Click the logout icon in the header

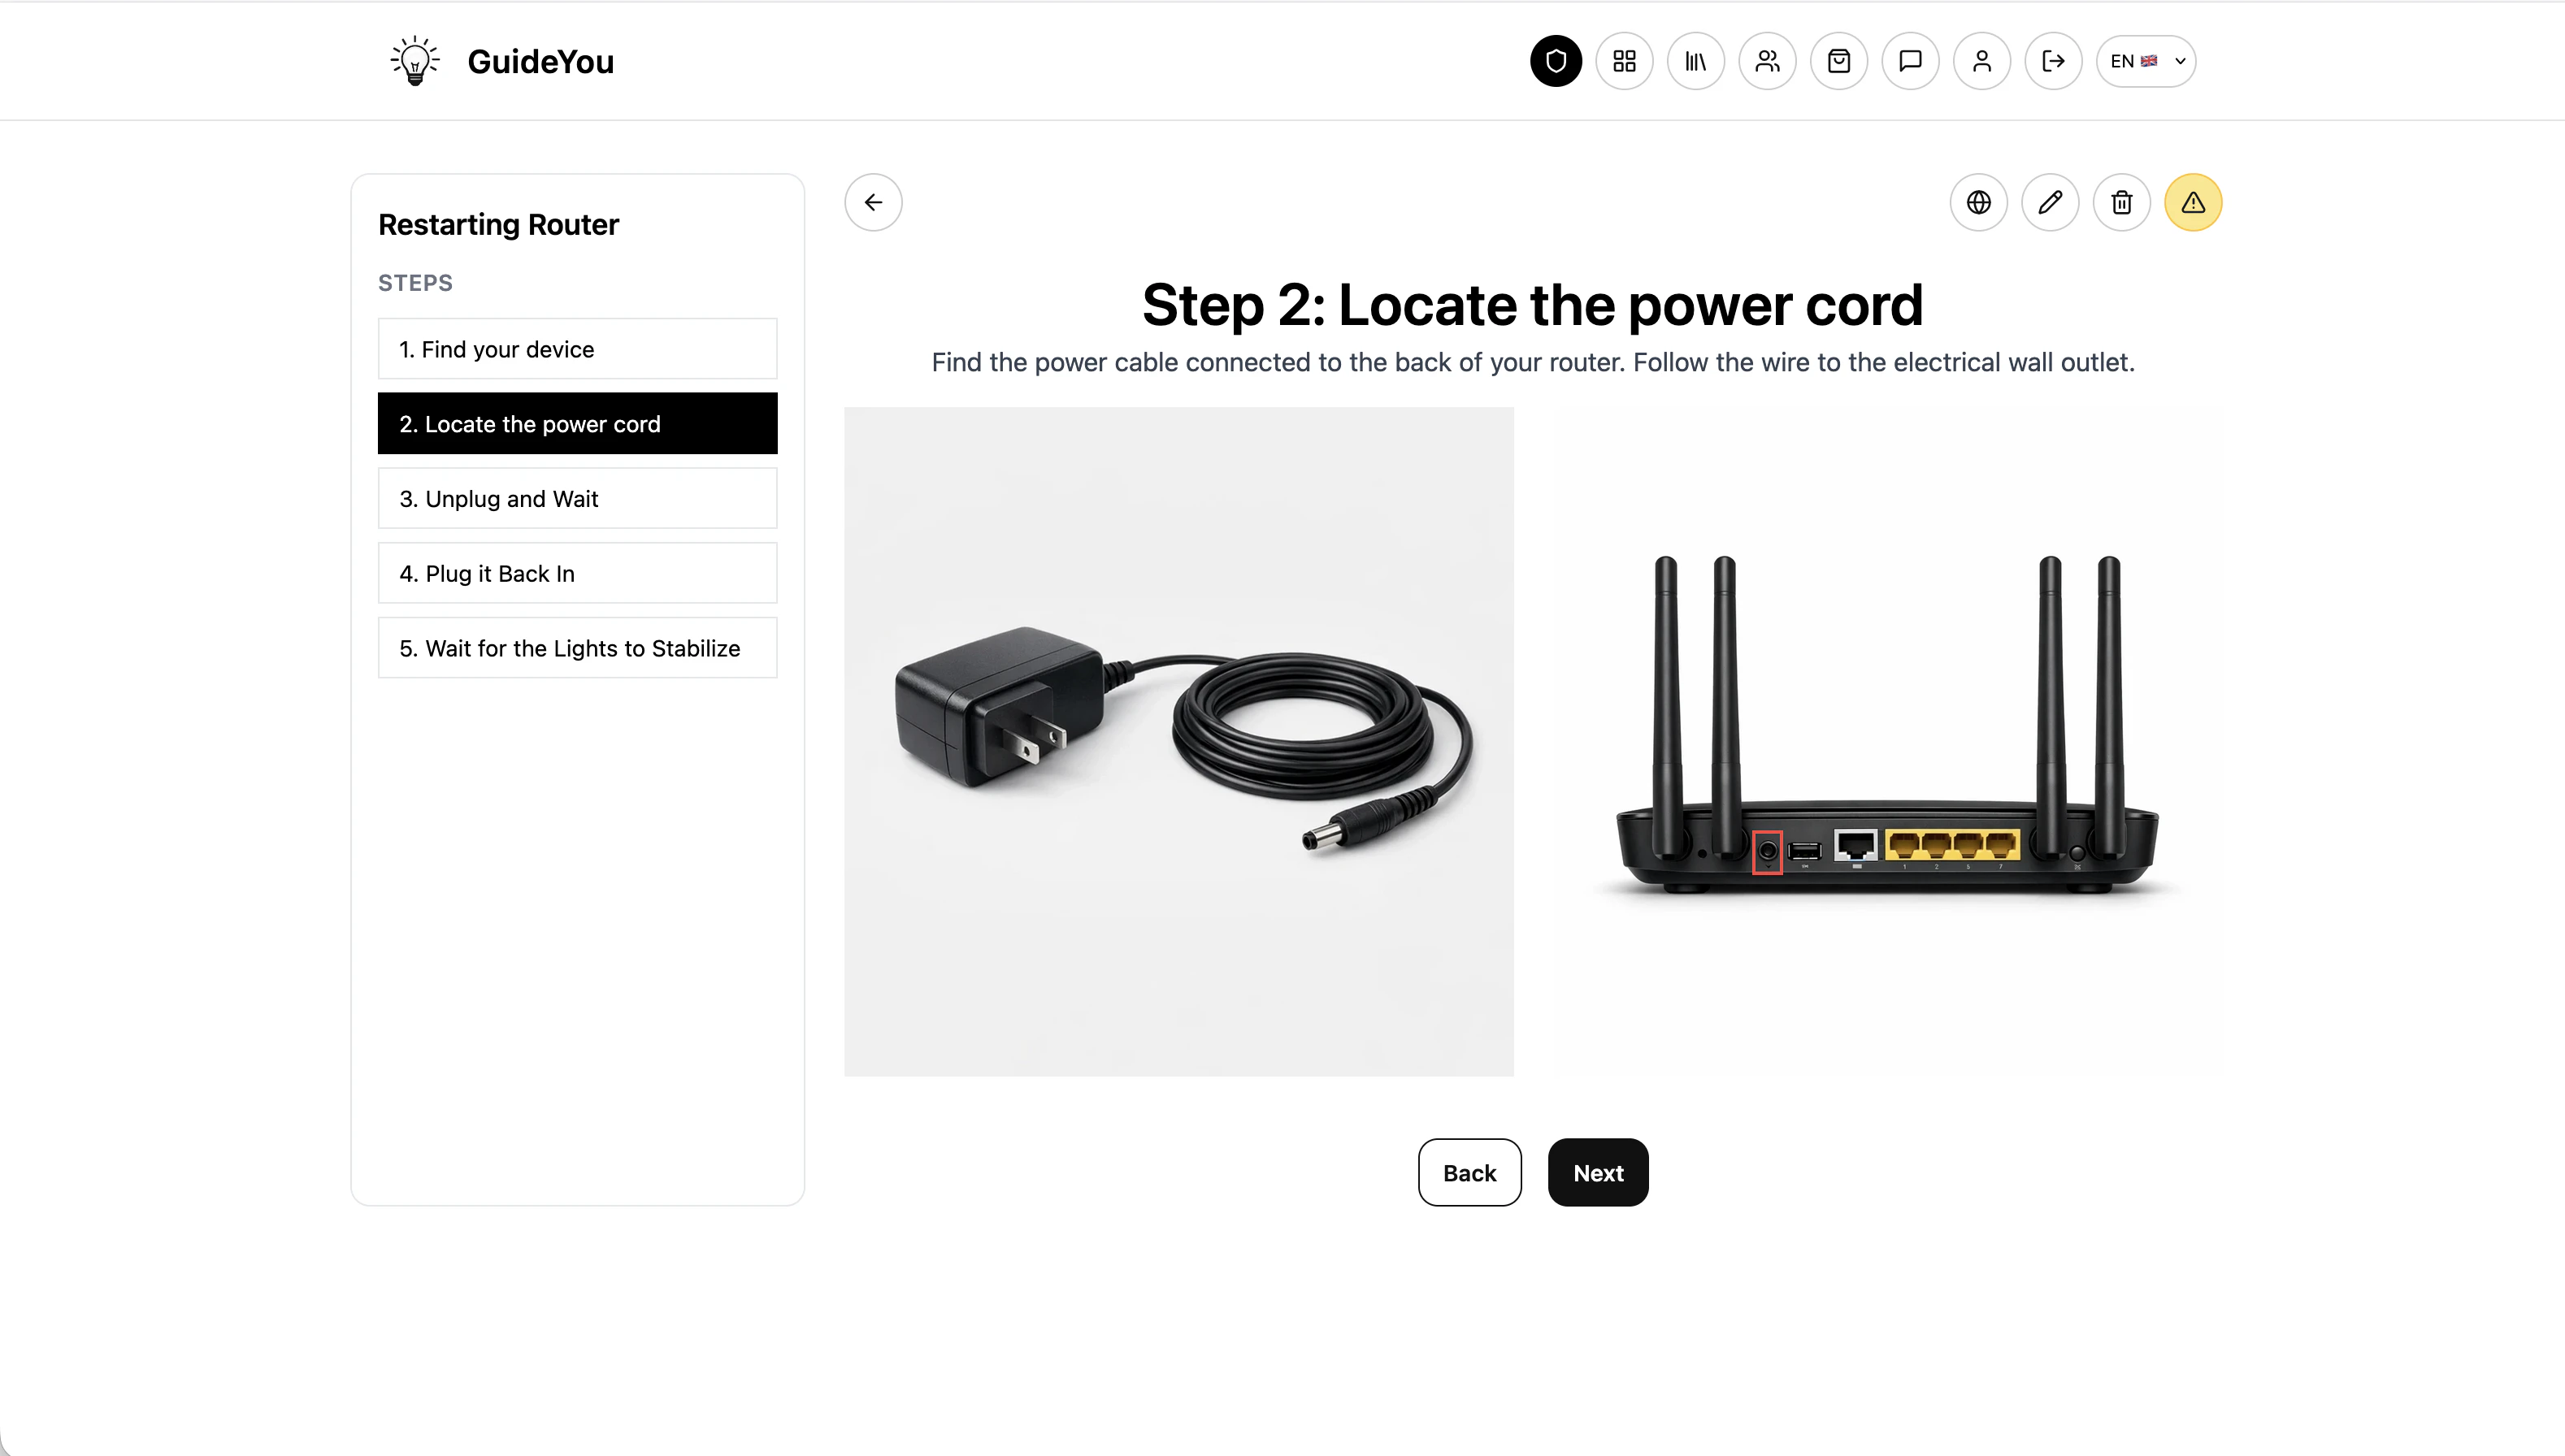pyautogui.click(x=2053, y=61)
